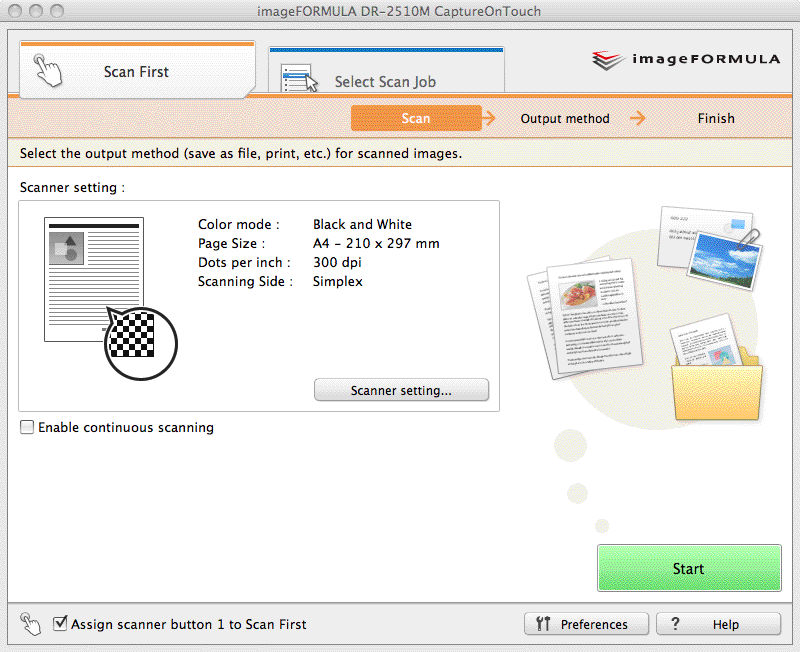Open the Scanner setting... dialog
800x652 pixels.
click(401, 390)
